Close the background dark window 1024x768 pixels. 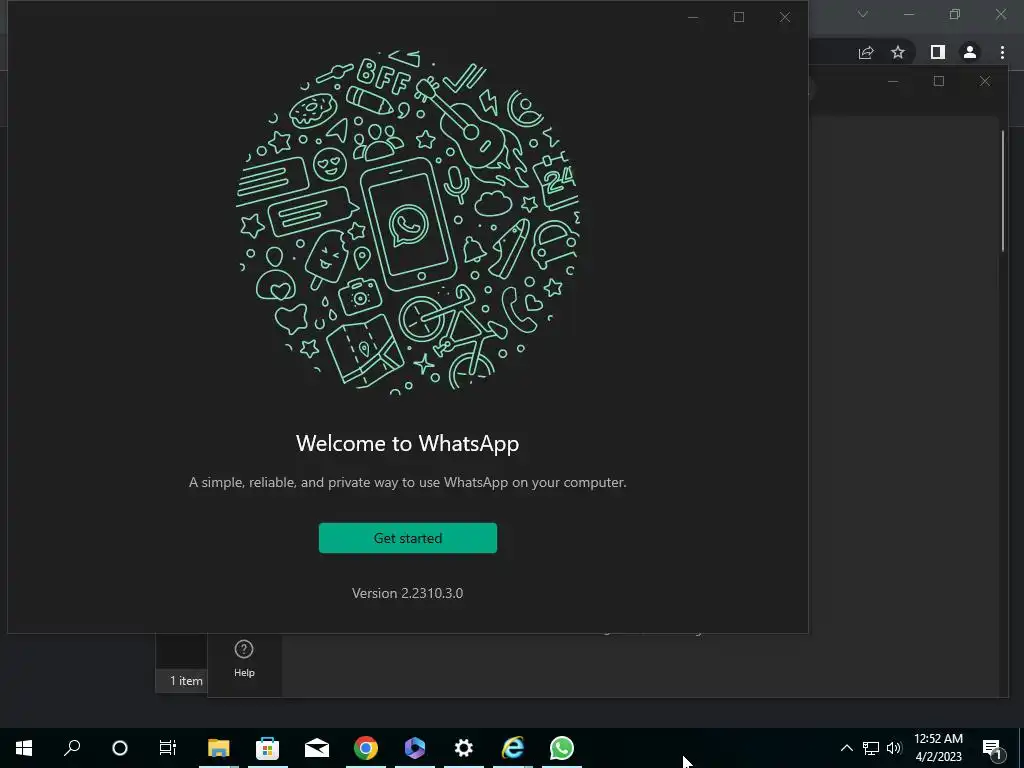click(x=985, y=81)
